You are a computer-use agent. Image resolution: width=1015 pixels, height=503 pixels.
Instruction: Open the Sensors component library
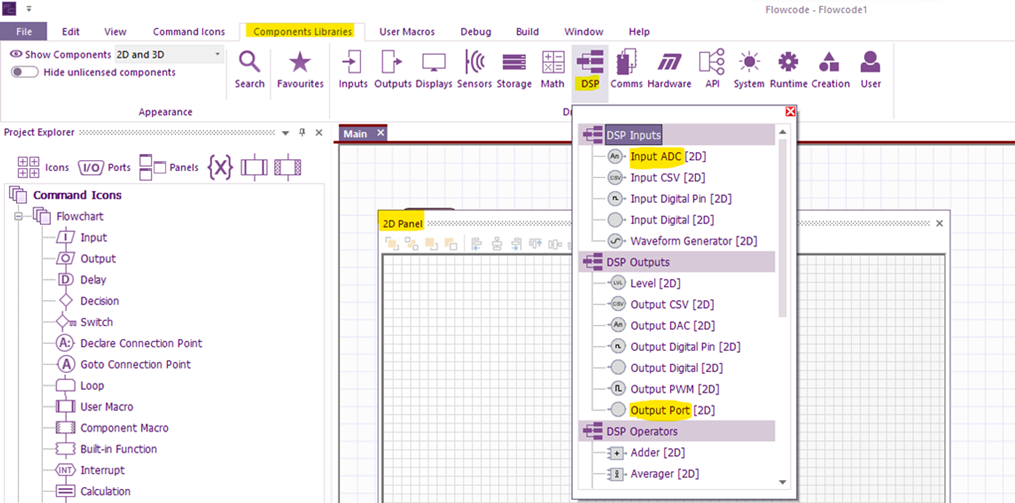pyautogui.click(x=474, y=70)
